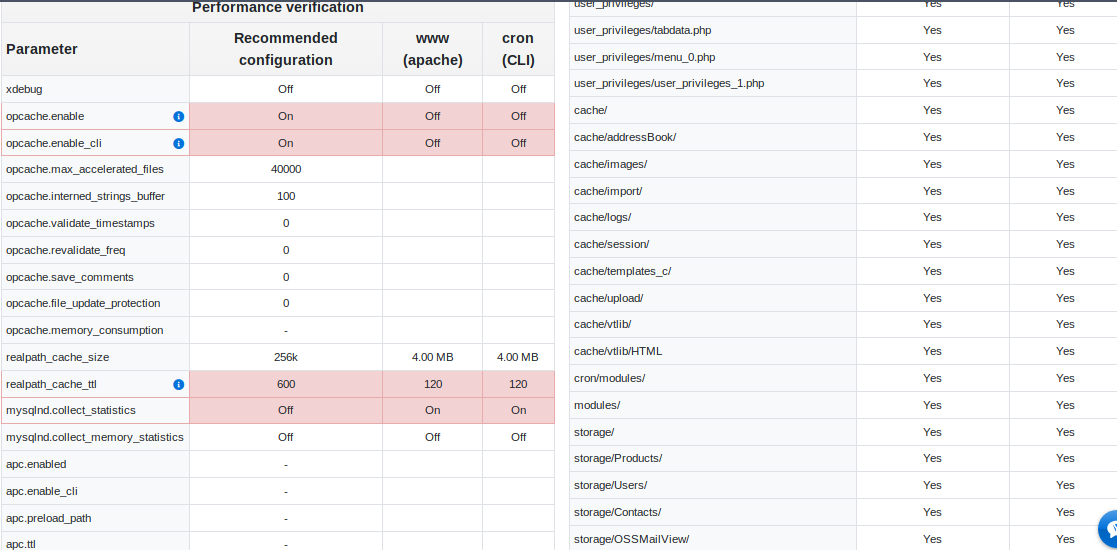Click opcache.save_comments parameter
The height and width of the screenshot is (550, 1117).
point(70,276)
